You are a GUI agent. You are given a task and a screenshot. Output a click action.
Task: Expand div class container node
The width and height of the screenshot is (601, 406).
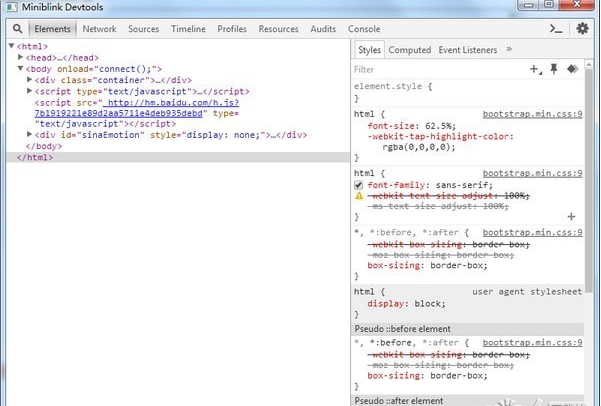coord(29,80)
